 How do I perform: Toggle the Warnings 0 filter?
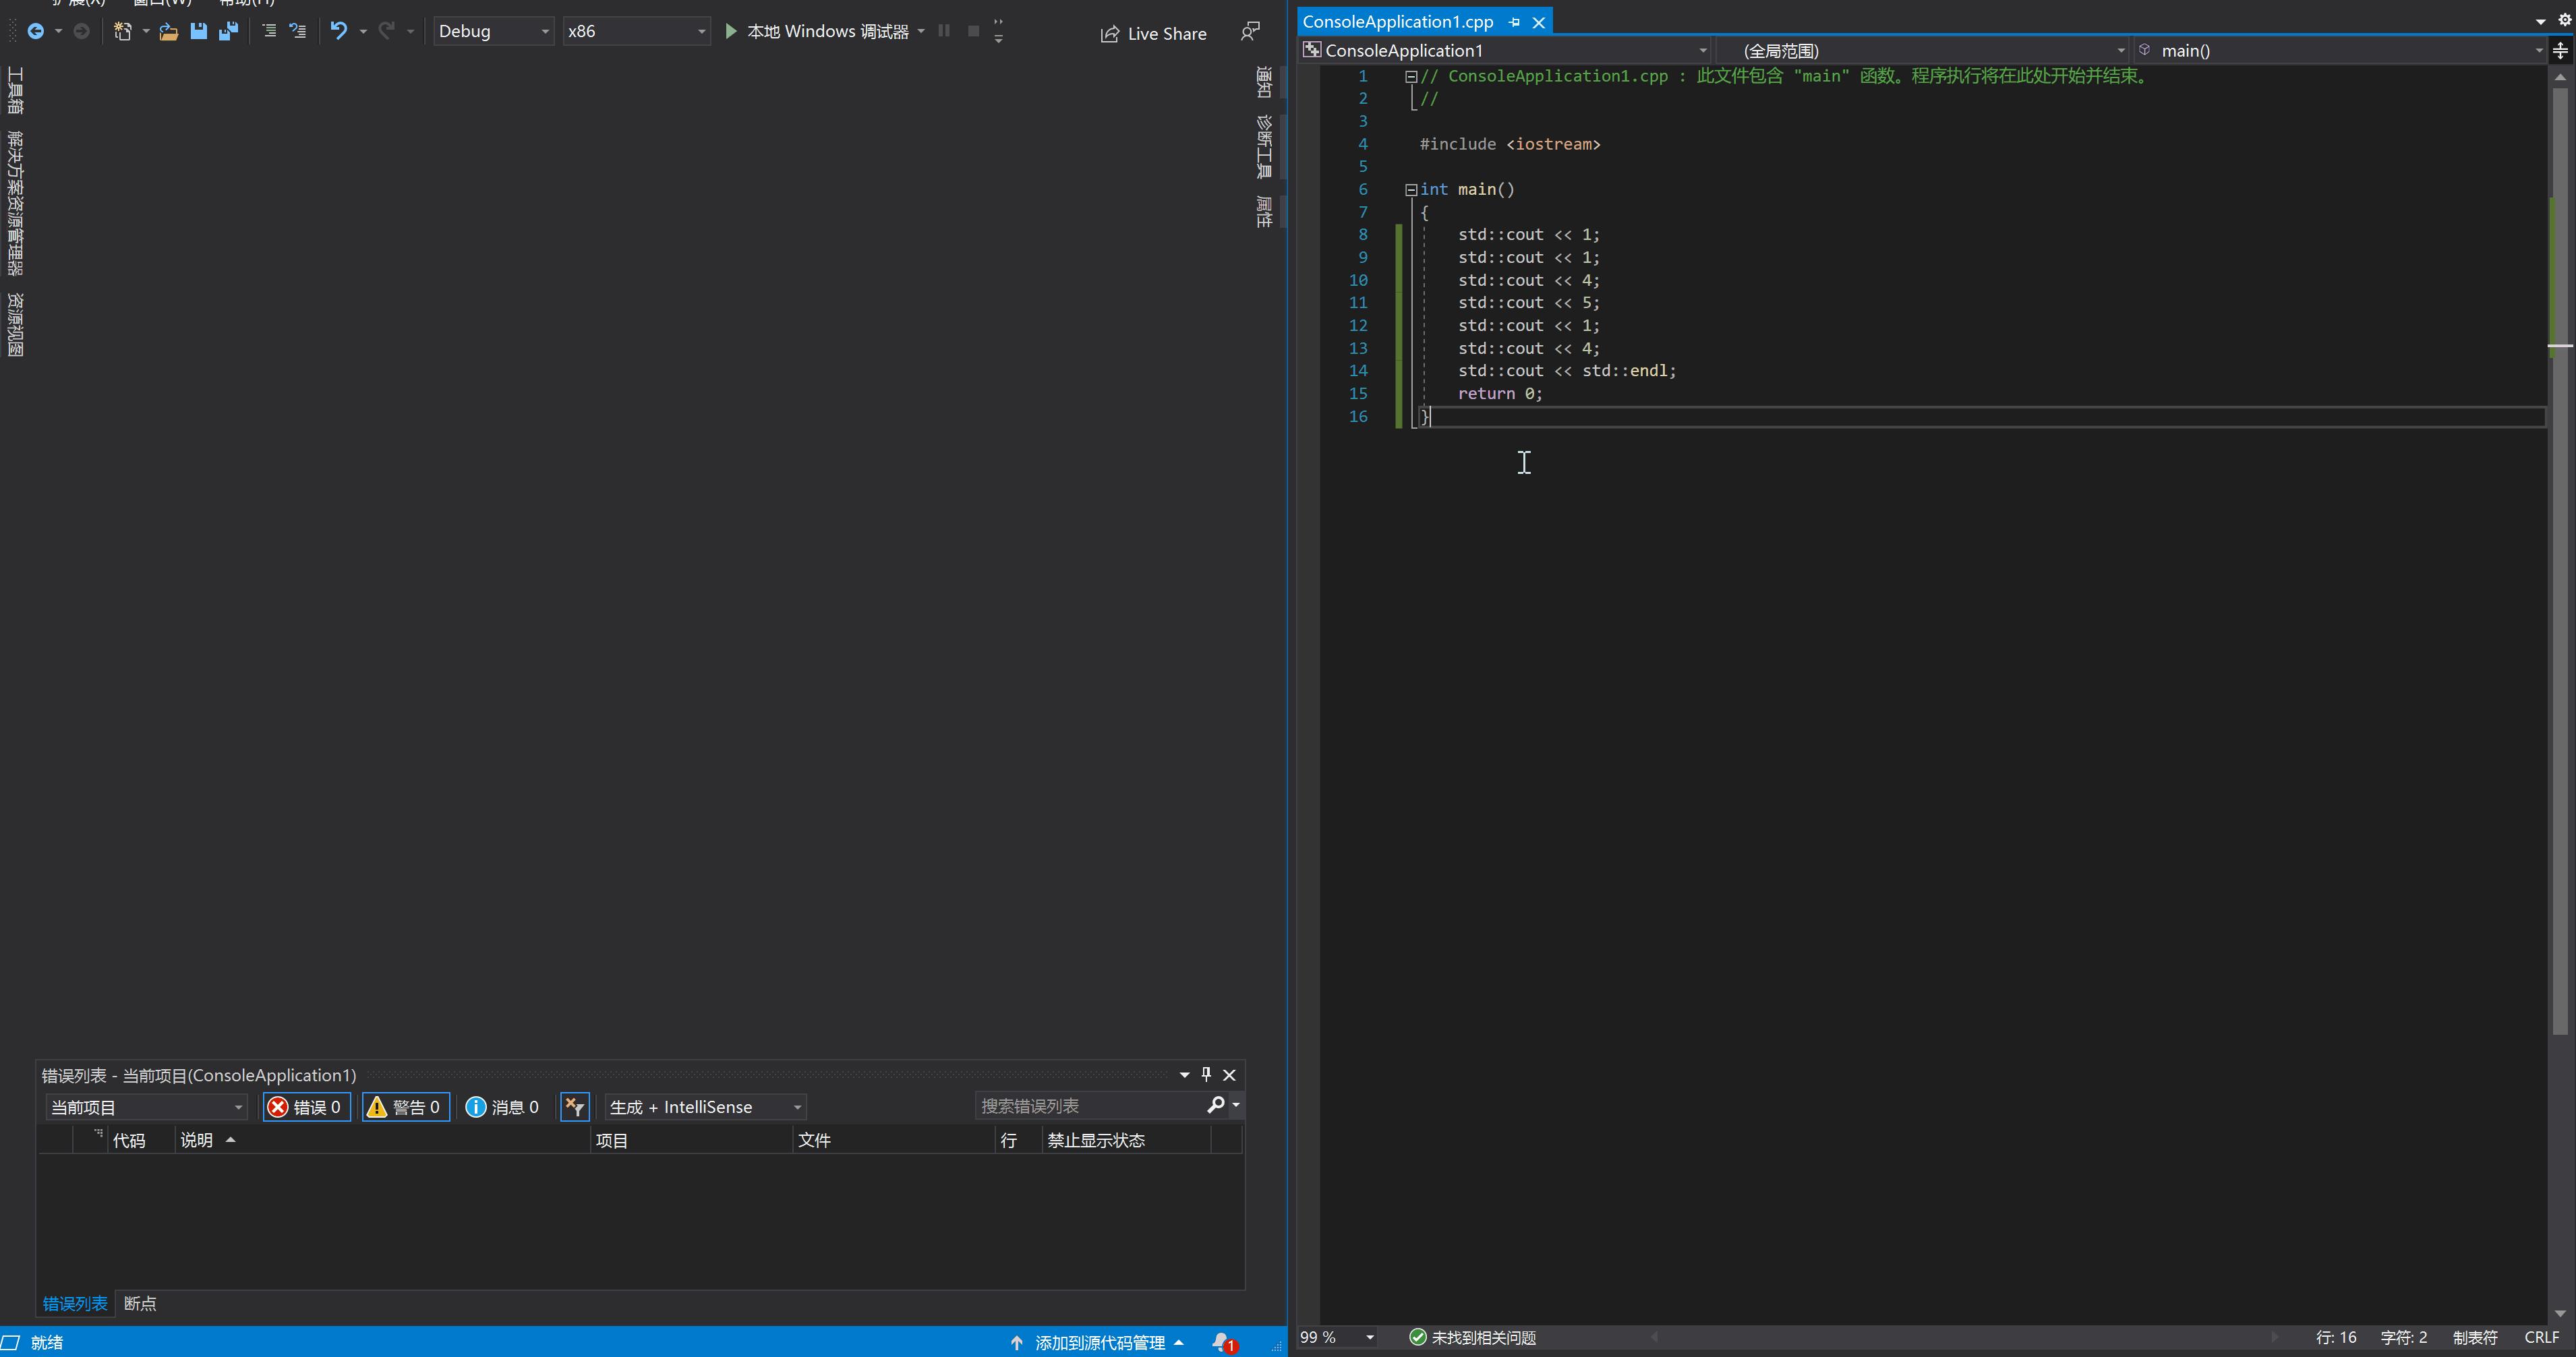click(405, 1107)
